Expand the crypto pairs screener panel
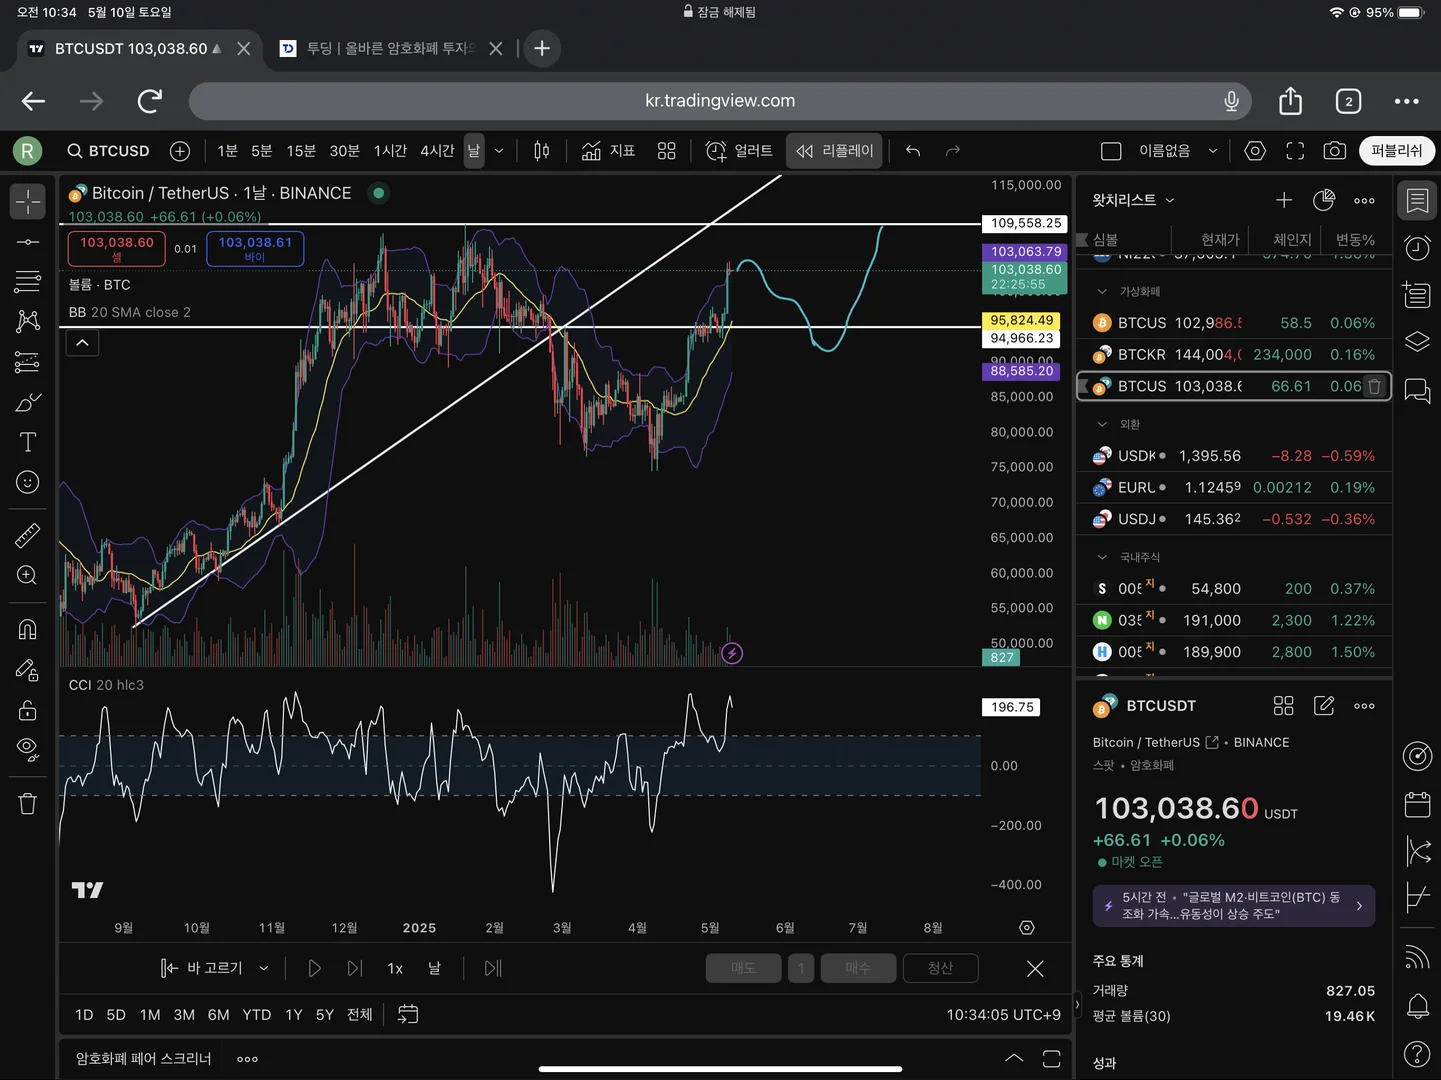Image resolution: width=1441 pixels, height=1080 pixels. point(1014,1058)
